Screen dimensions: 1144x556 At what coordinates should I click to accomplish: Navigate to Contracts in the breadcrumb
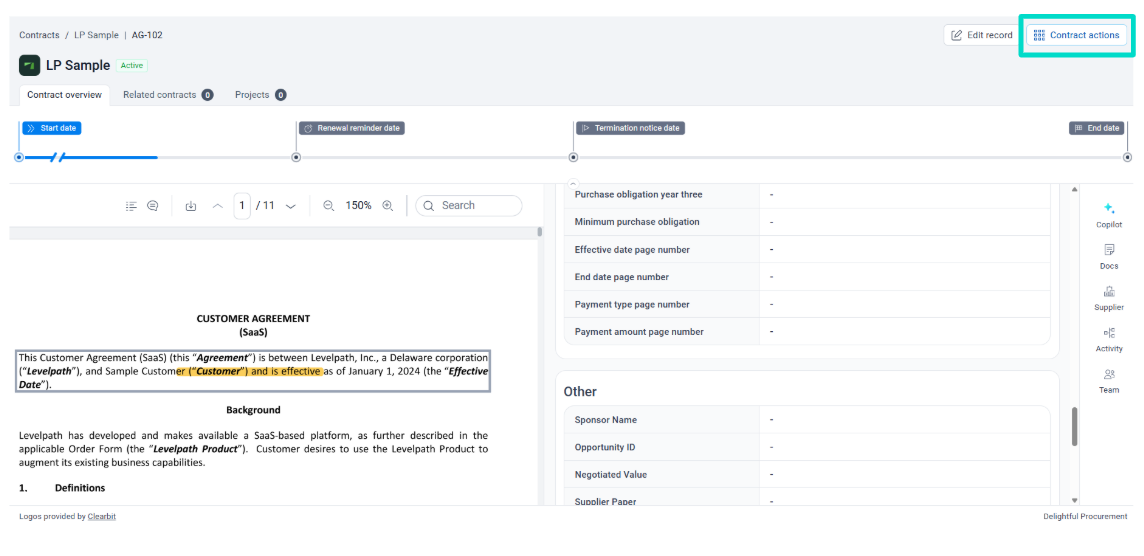click(39, 35)
